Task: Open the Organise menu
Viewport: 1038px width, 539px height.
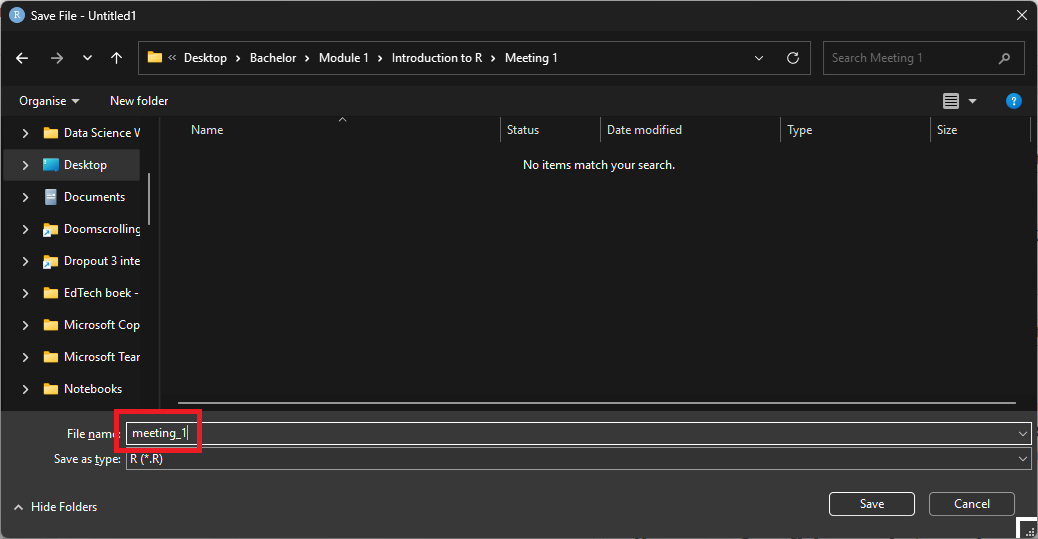Action: click(x=49, y=101)
